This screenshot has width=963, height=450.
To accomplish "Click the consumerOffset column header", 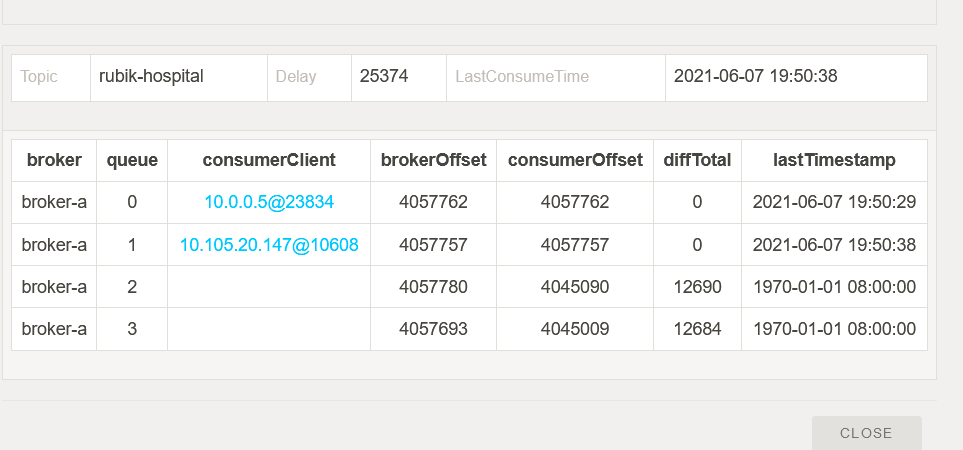I will pos(575,160).
